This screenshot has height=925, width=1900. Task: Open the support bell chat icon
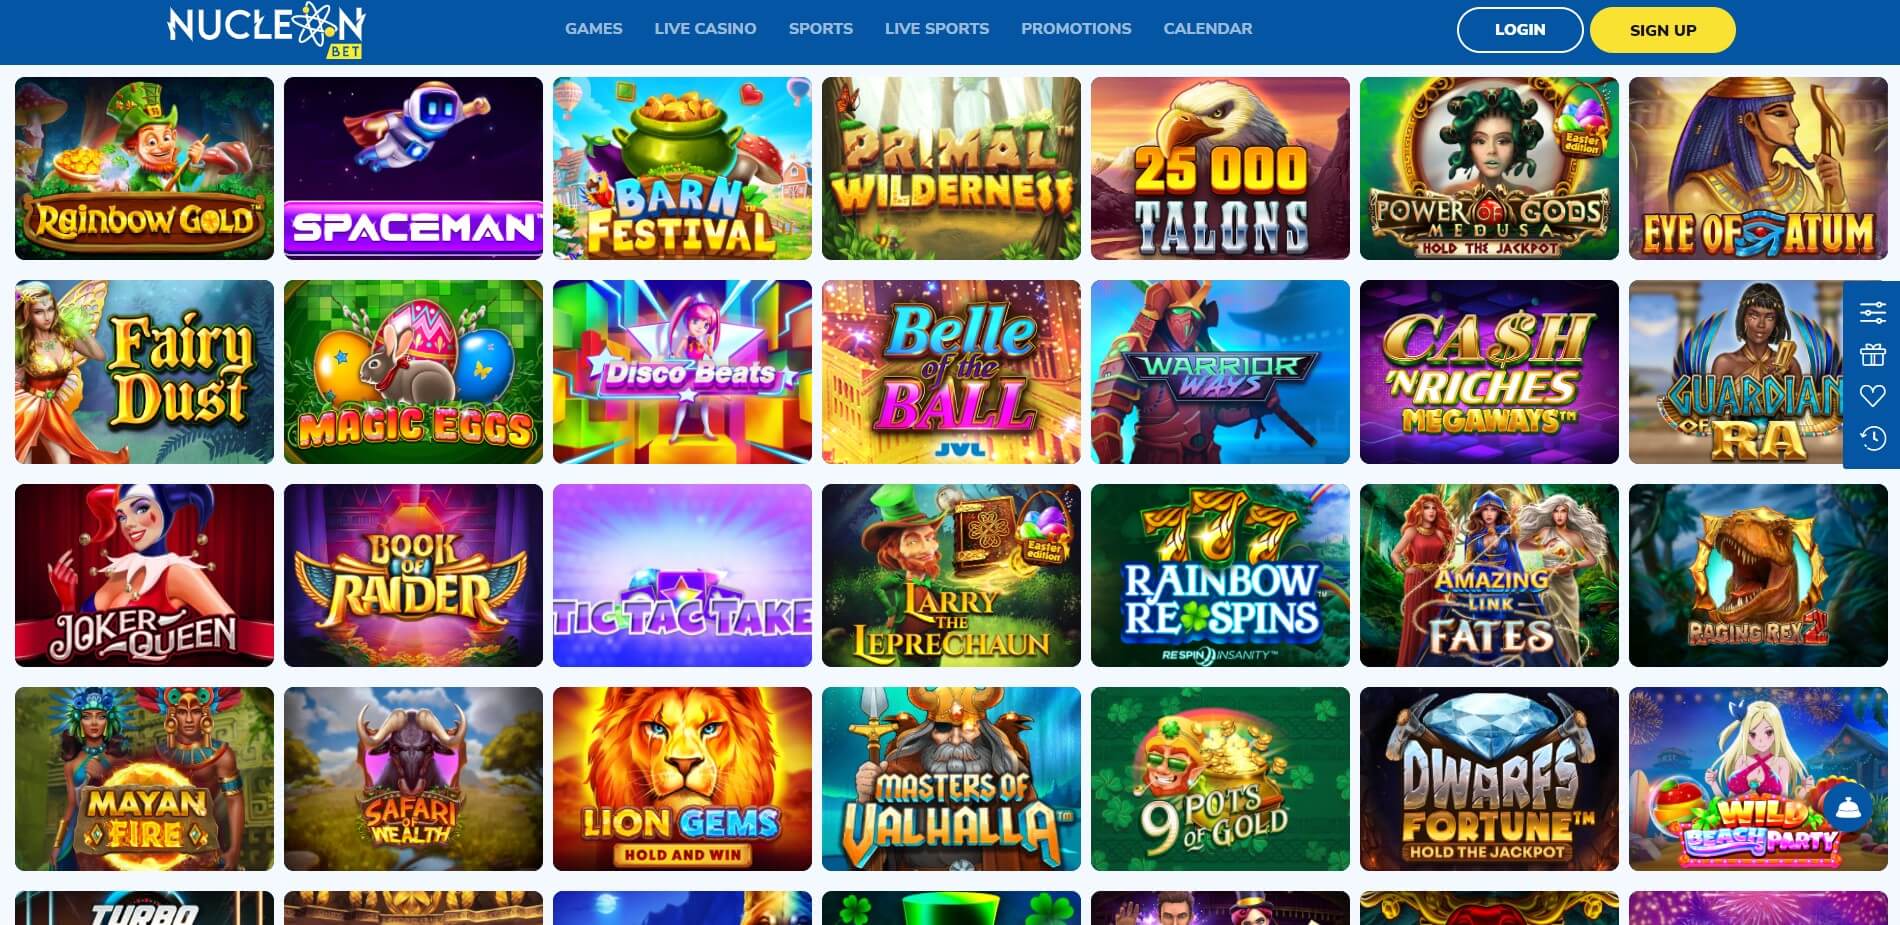tap(1848, 808)
